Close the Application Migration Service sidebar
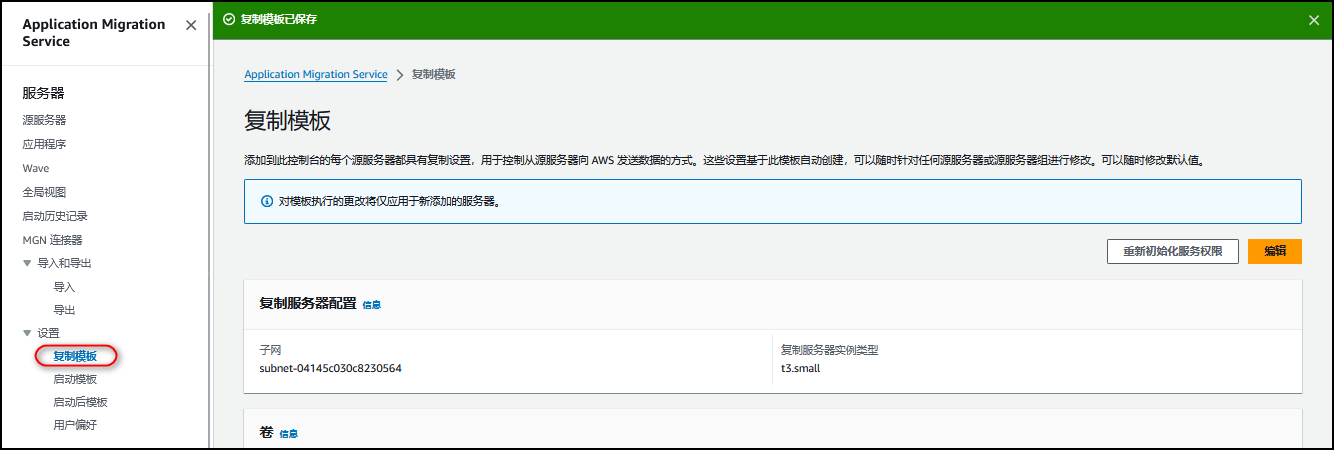Image resolution: width=1334 pixels, height=450 pixels. [191, 25]
